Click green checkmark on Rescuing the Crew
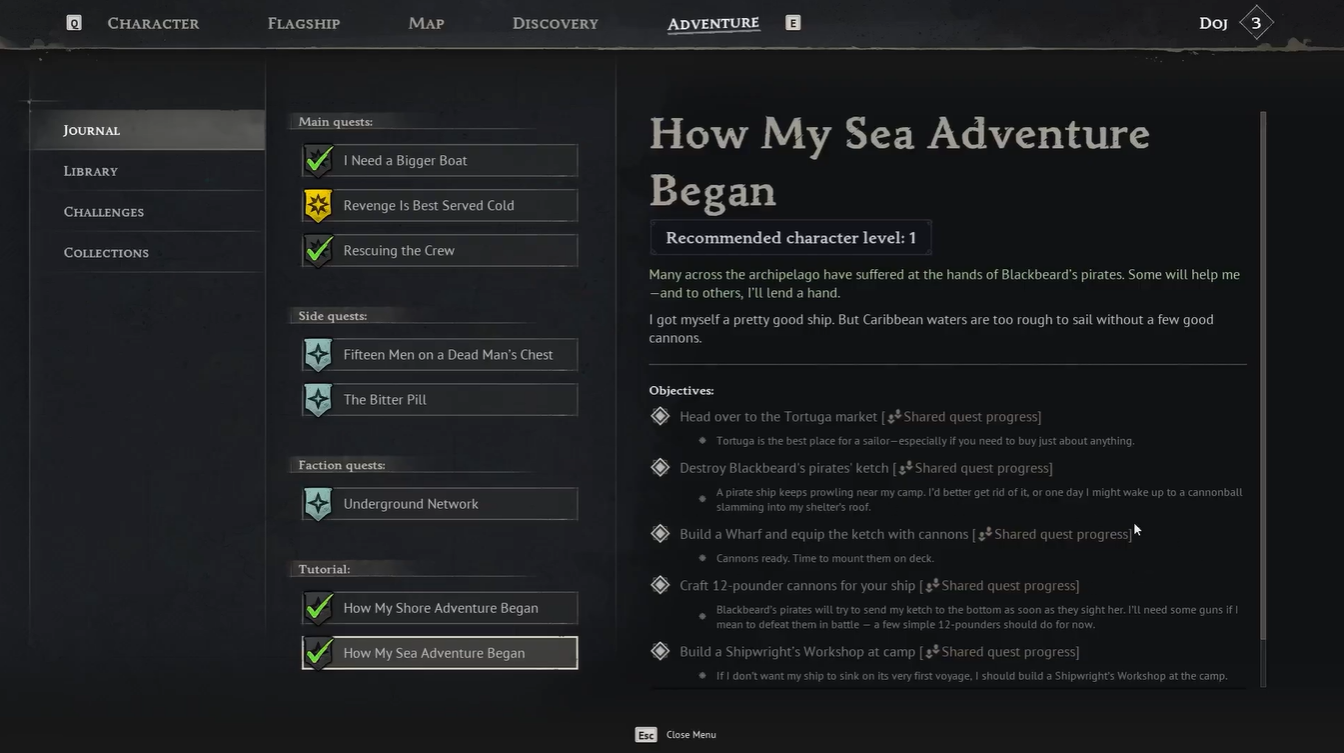 (318, 250)
